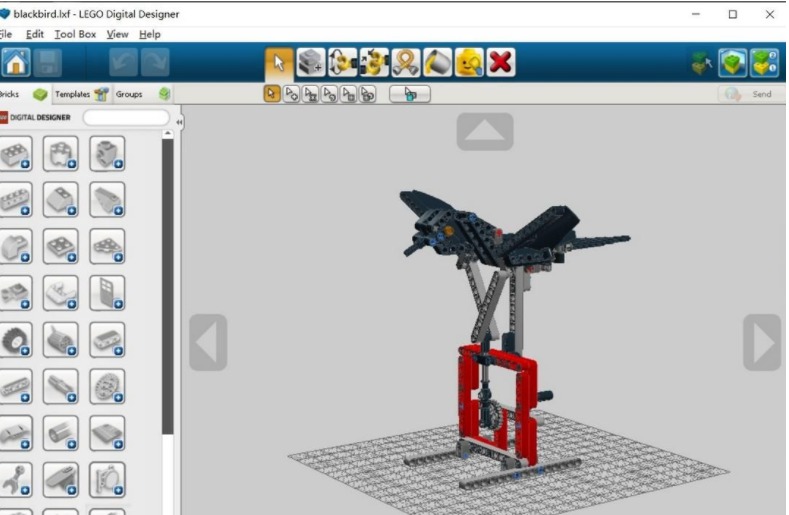Click the Home icon button
The image size is (789, 515).
[x=16, y=63]
